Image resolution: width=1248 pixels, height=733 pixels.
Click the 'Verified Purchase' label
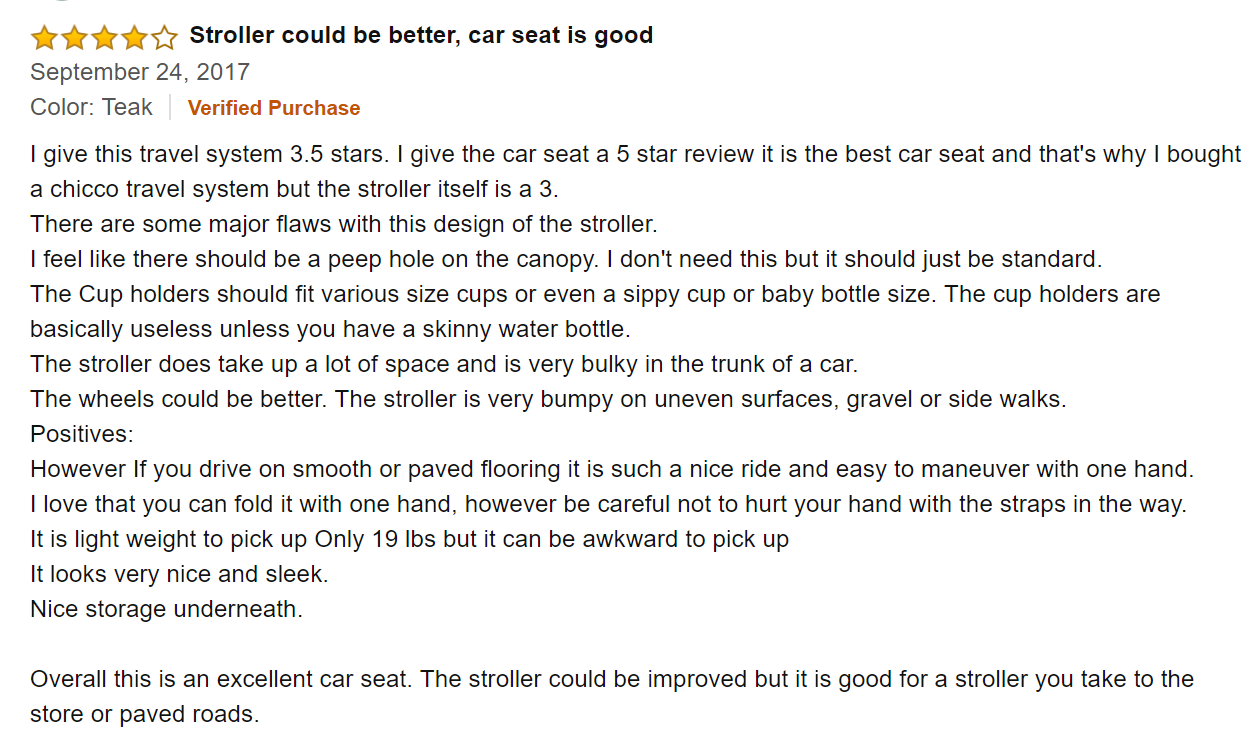click(x=274, y=108)
